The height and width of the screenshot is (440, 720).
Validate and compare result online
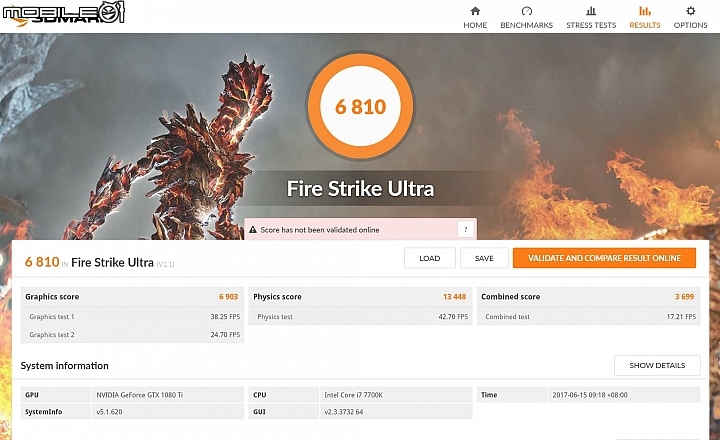click(604, 258)
